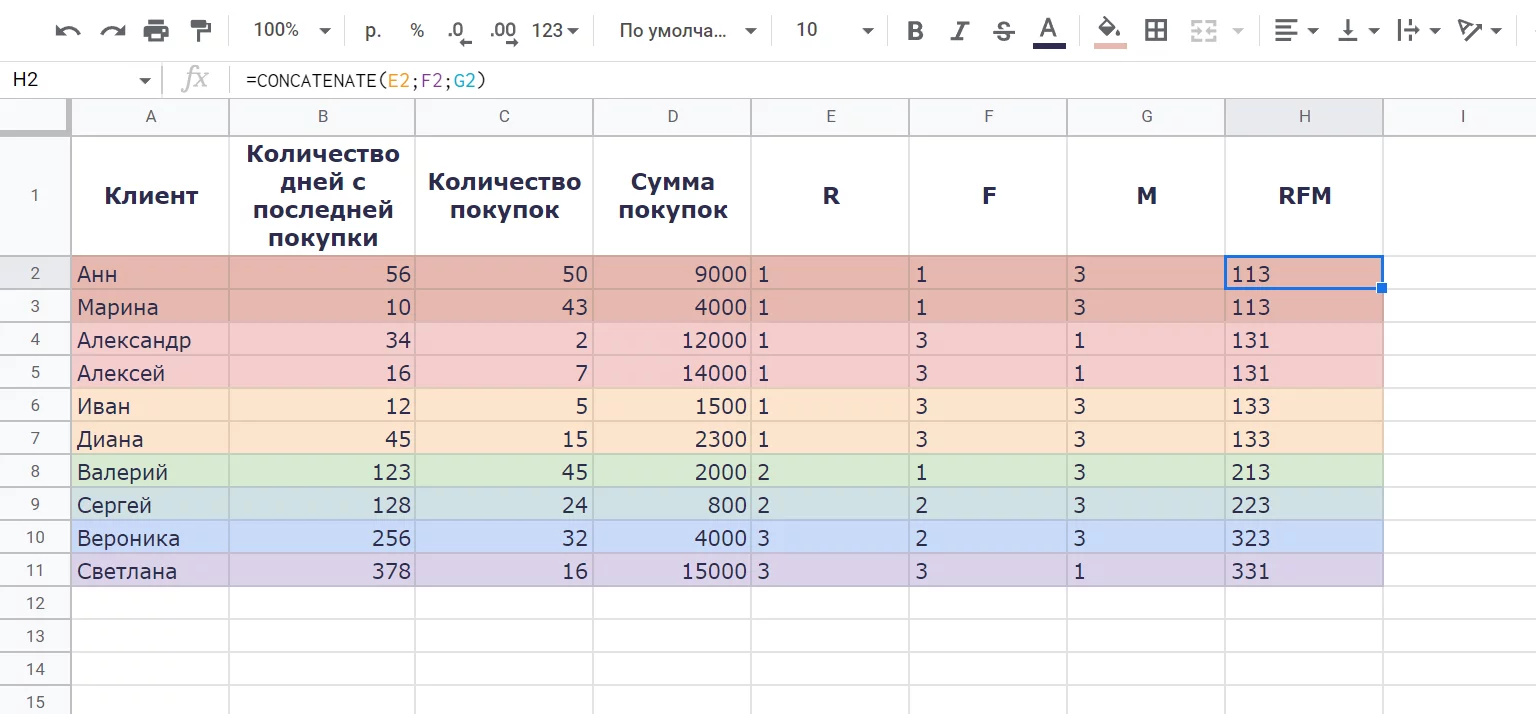Open the font family dropdown
This screenshot has height=714, width=1536.
tap(688, 31)
